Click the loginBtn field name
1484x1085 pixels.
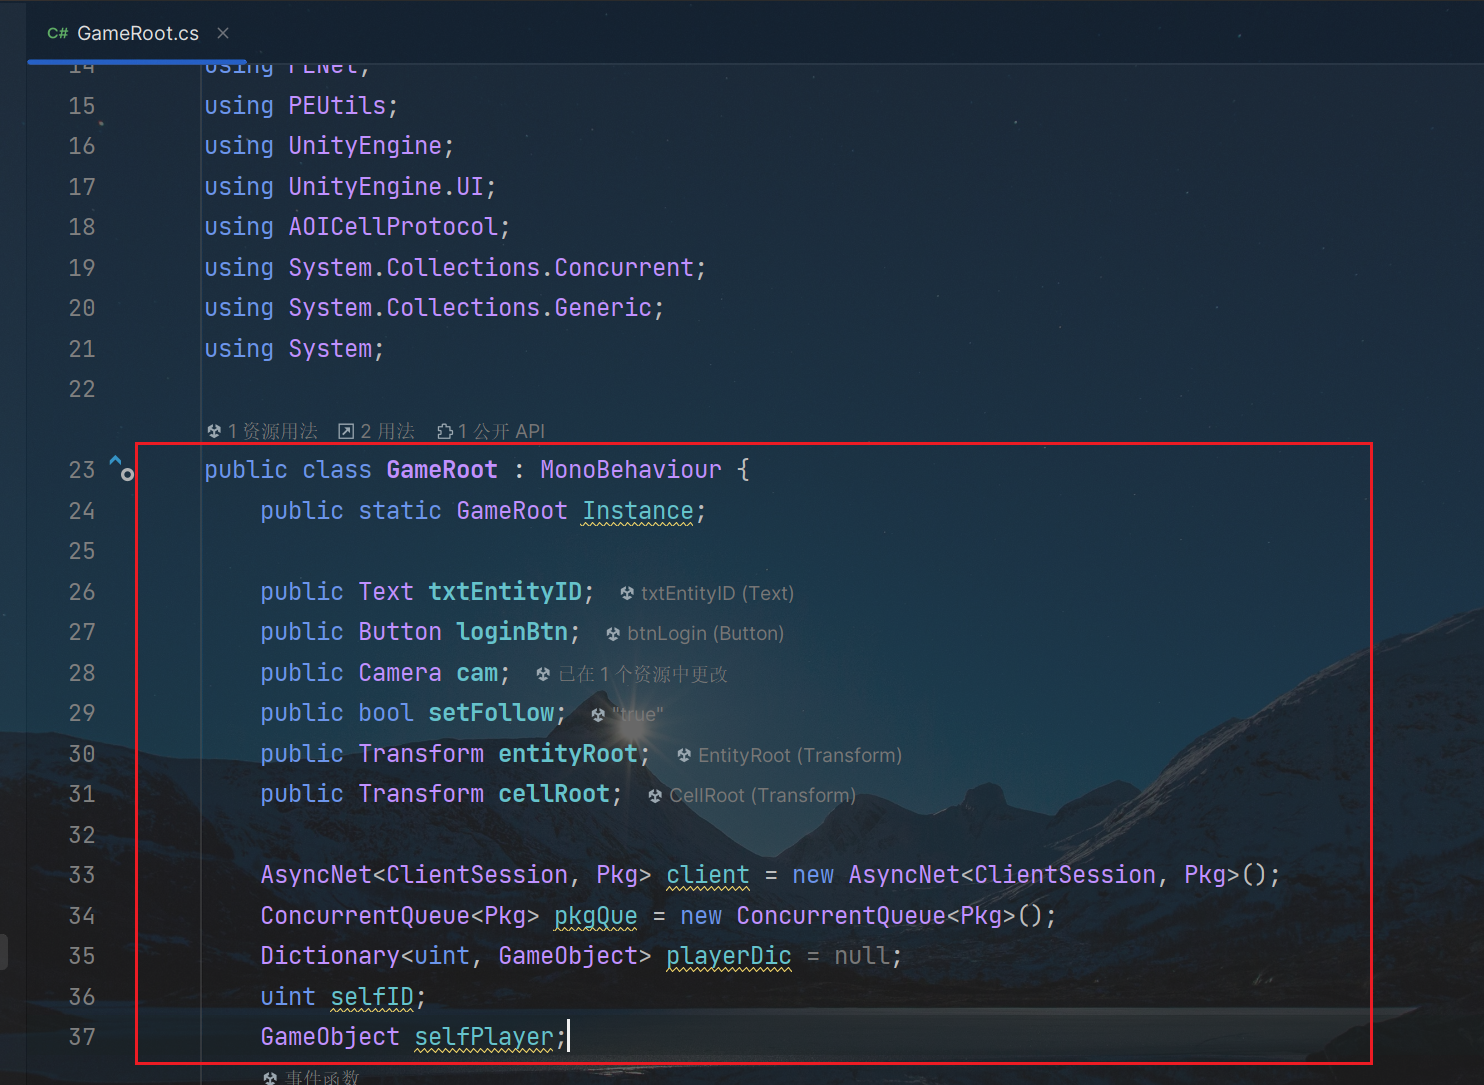coord(512,632)
